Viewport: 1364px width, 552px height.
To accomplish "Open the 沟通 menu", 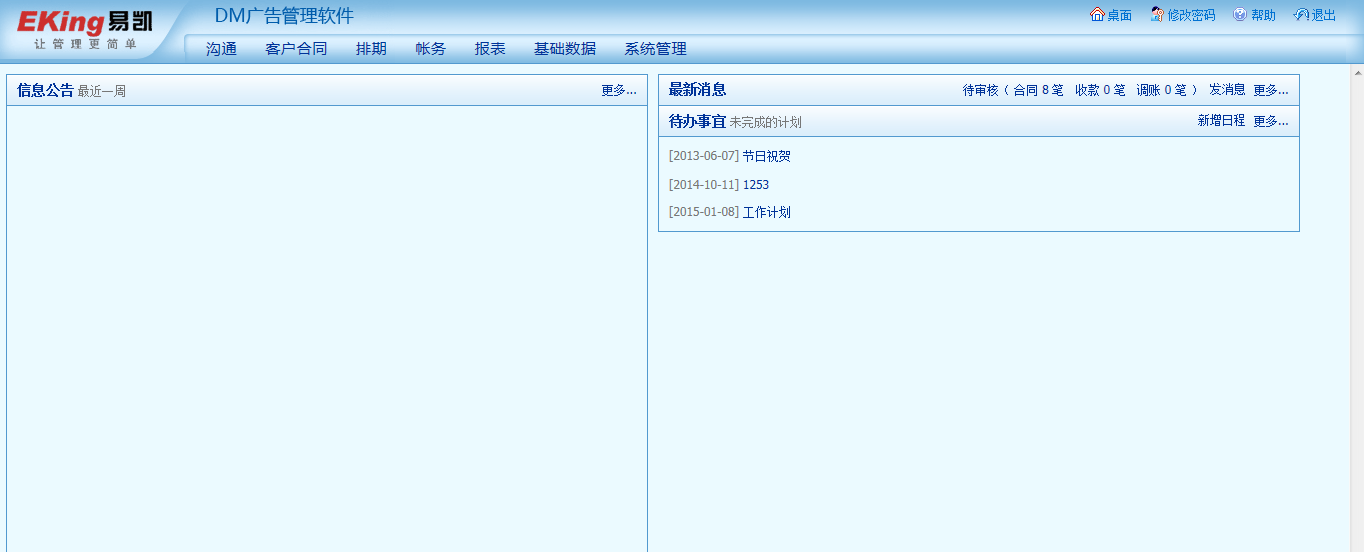I will [x=221, y=49].
